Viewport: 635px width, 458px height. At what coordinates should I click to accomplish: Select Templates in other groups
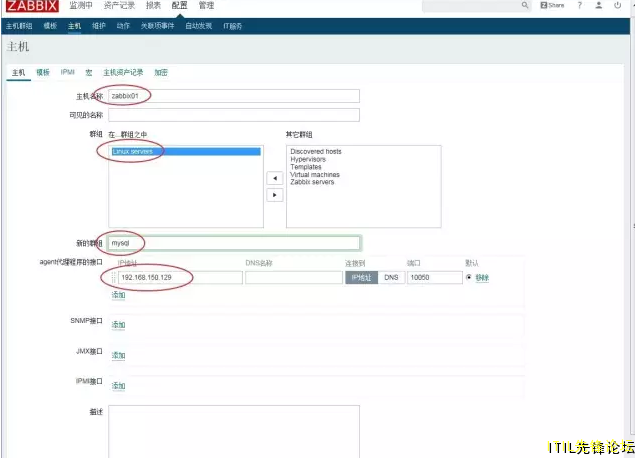pos(306,167)
